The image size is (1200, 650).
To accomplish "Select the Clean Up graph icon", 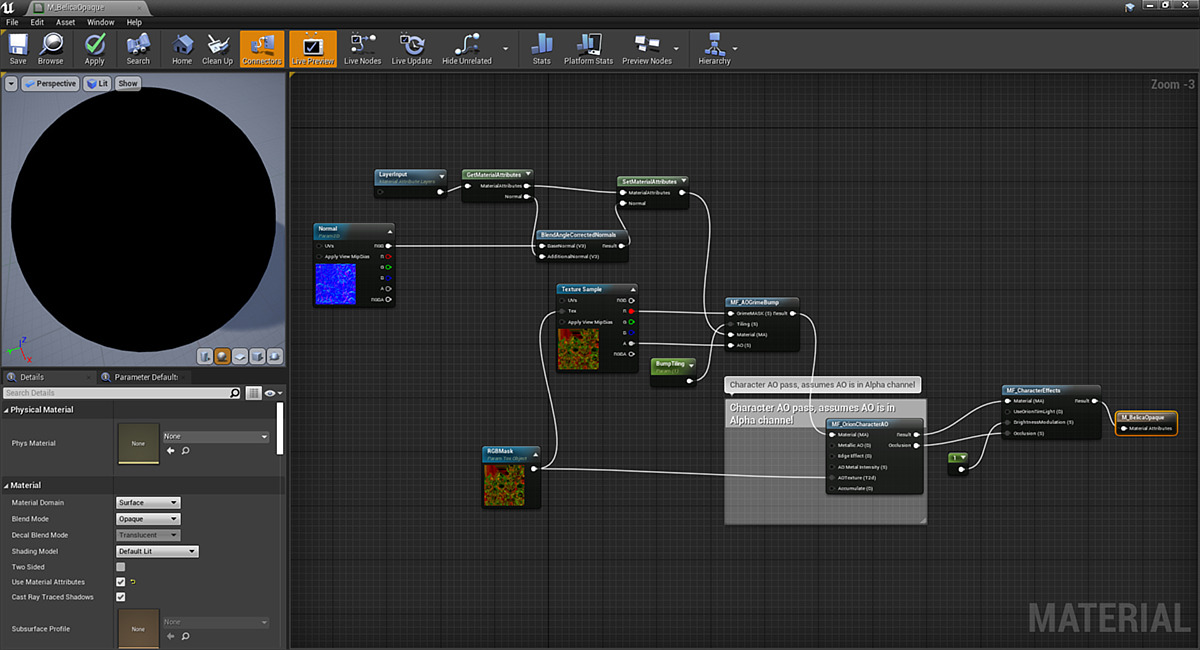I will pyautogui.click(x=216, y=47).
